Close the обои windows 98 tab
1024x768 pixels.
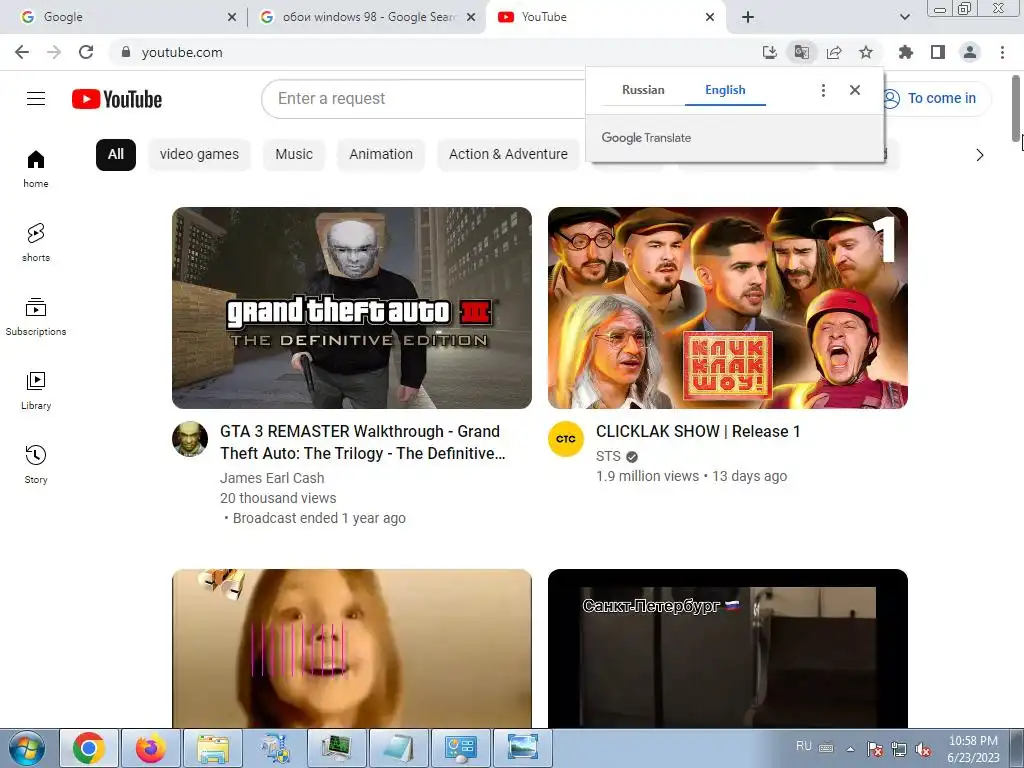(471, 17)
